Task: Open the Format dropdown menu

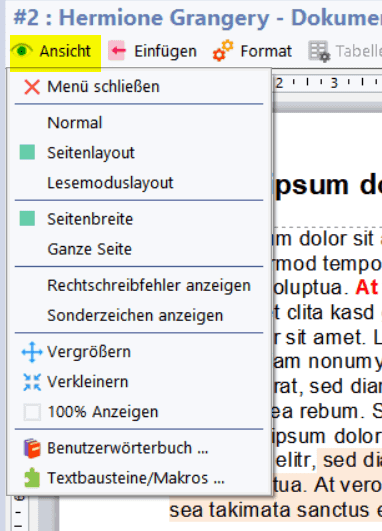Action: point(252,51)
